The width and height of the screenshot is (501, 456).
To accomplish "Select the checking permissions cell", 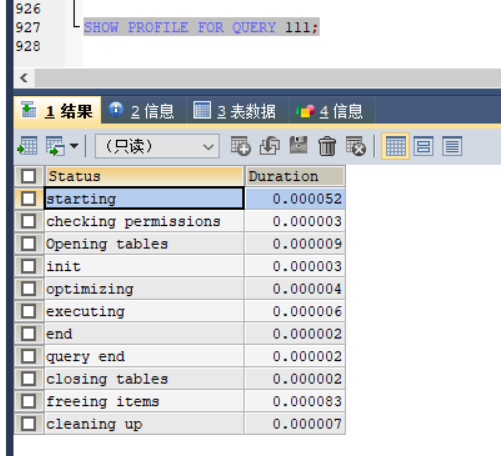I will tap(144, 221).
